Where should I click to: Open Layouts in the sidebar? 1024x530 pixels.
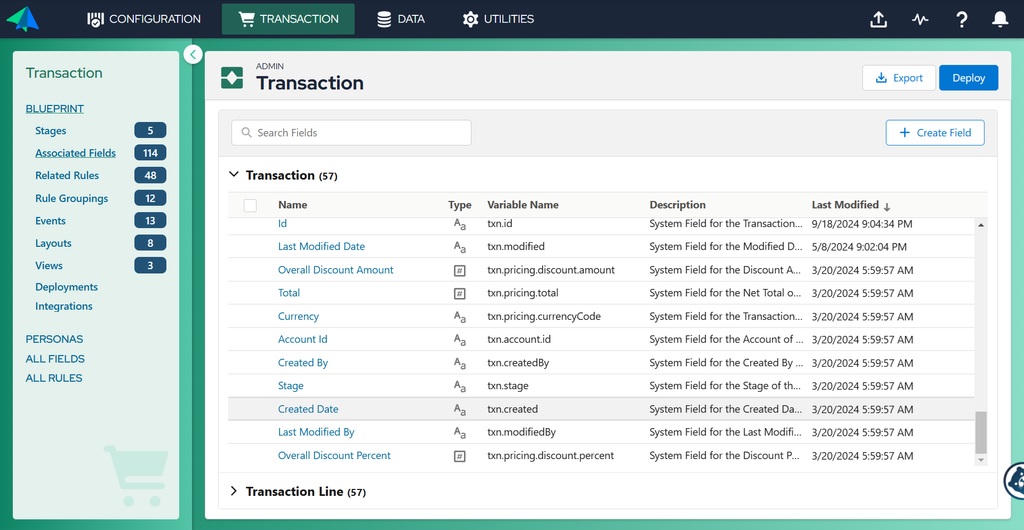click(x=54, y=243)
